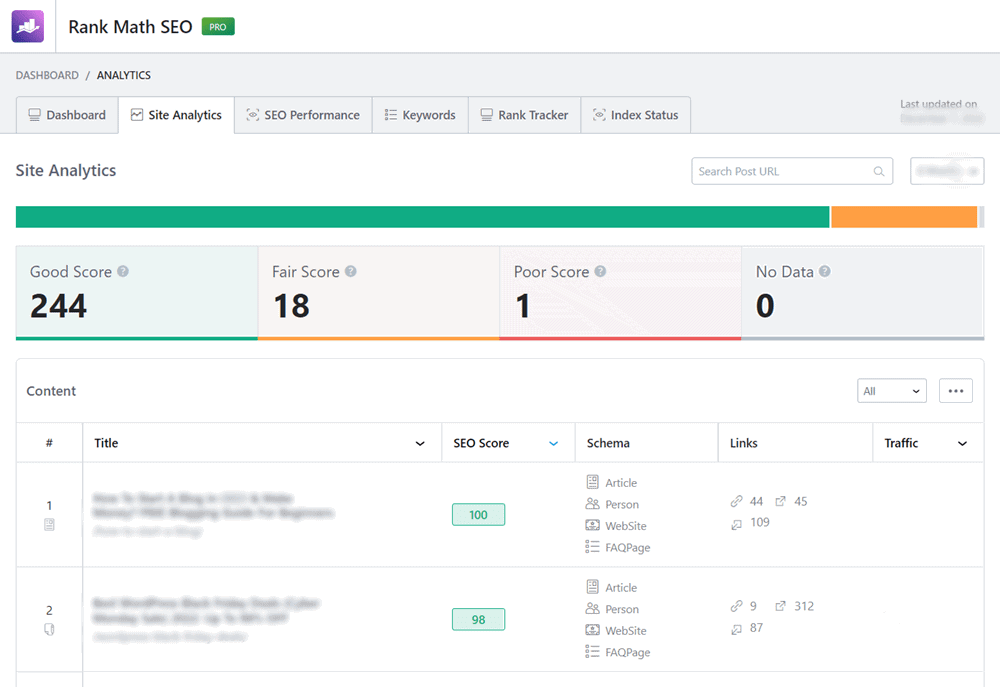Click row 1 Person schema icon

592,503
